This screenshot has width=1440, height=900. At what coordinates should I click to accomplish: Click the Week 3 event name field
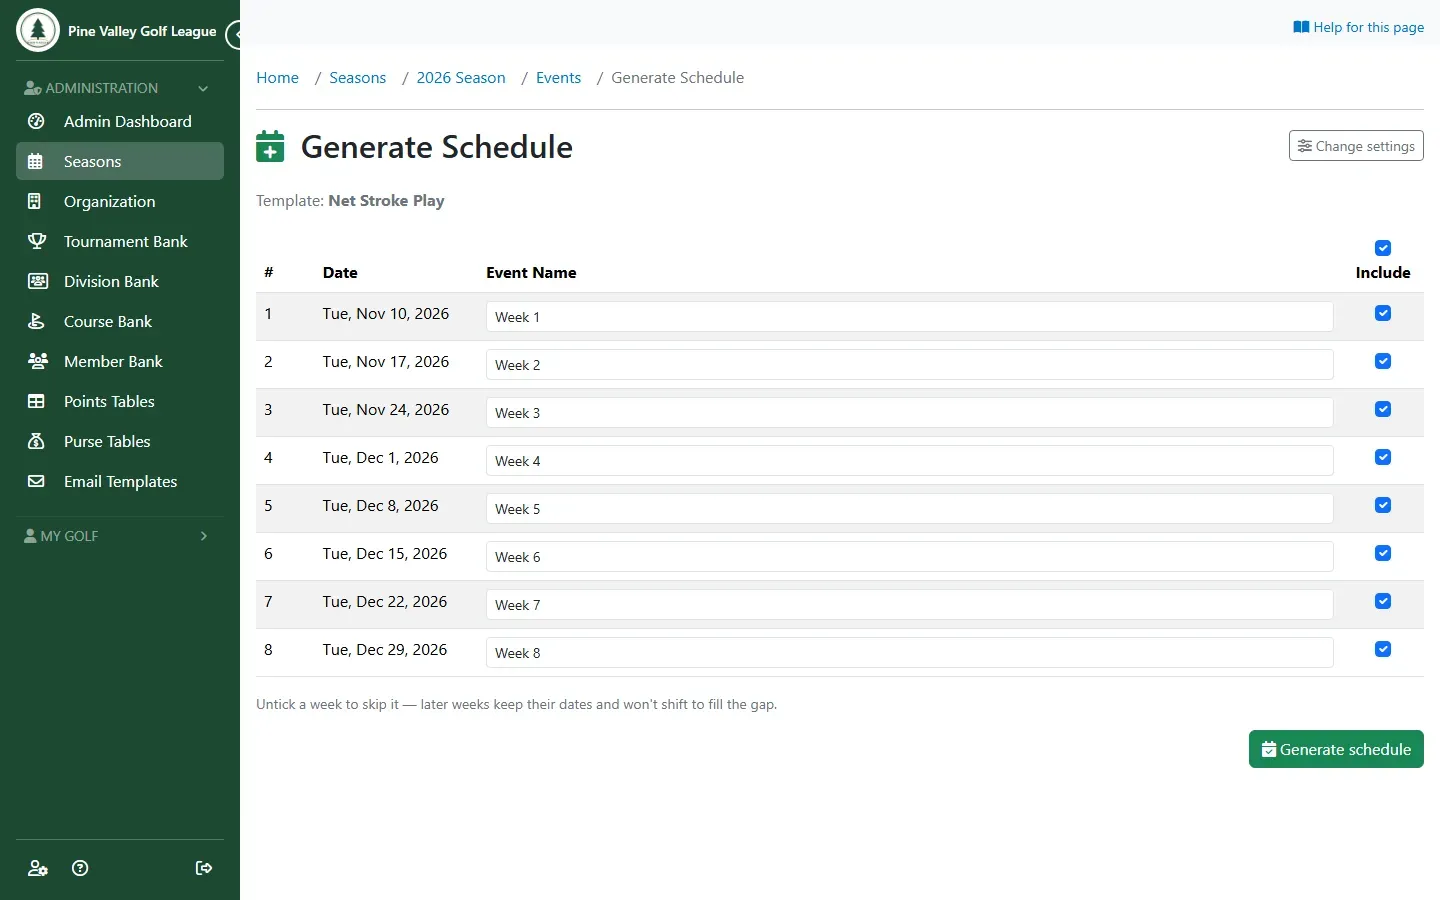click(x=909, y=413)
